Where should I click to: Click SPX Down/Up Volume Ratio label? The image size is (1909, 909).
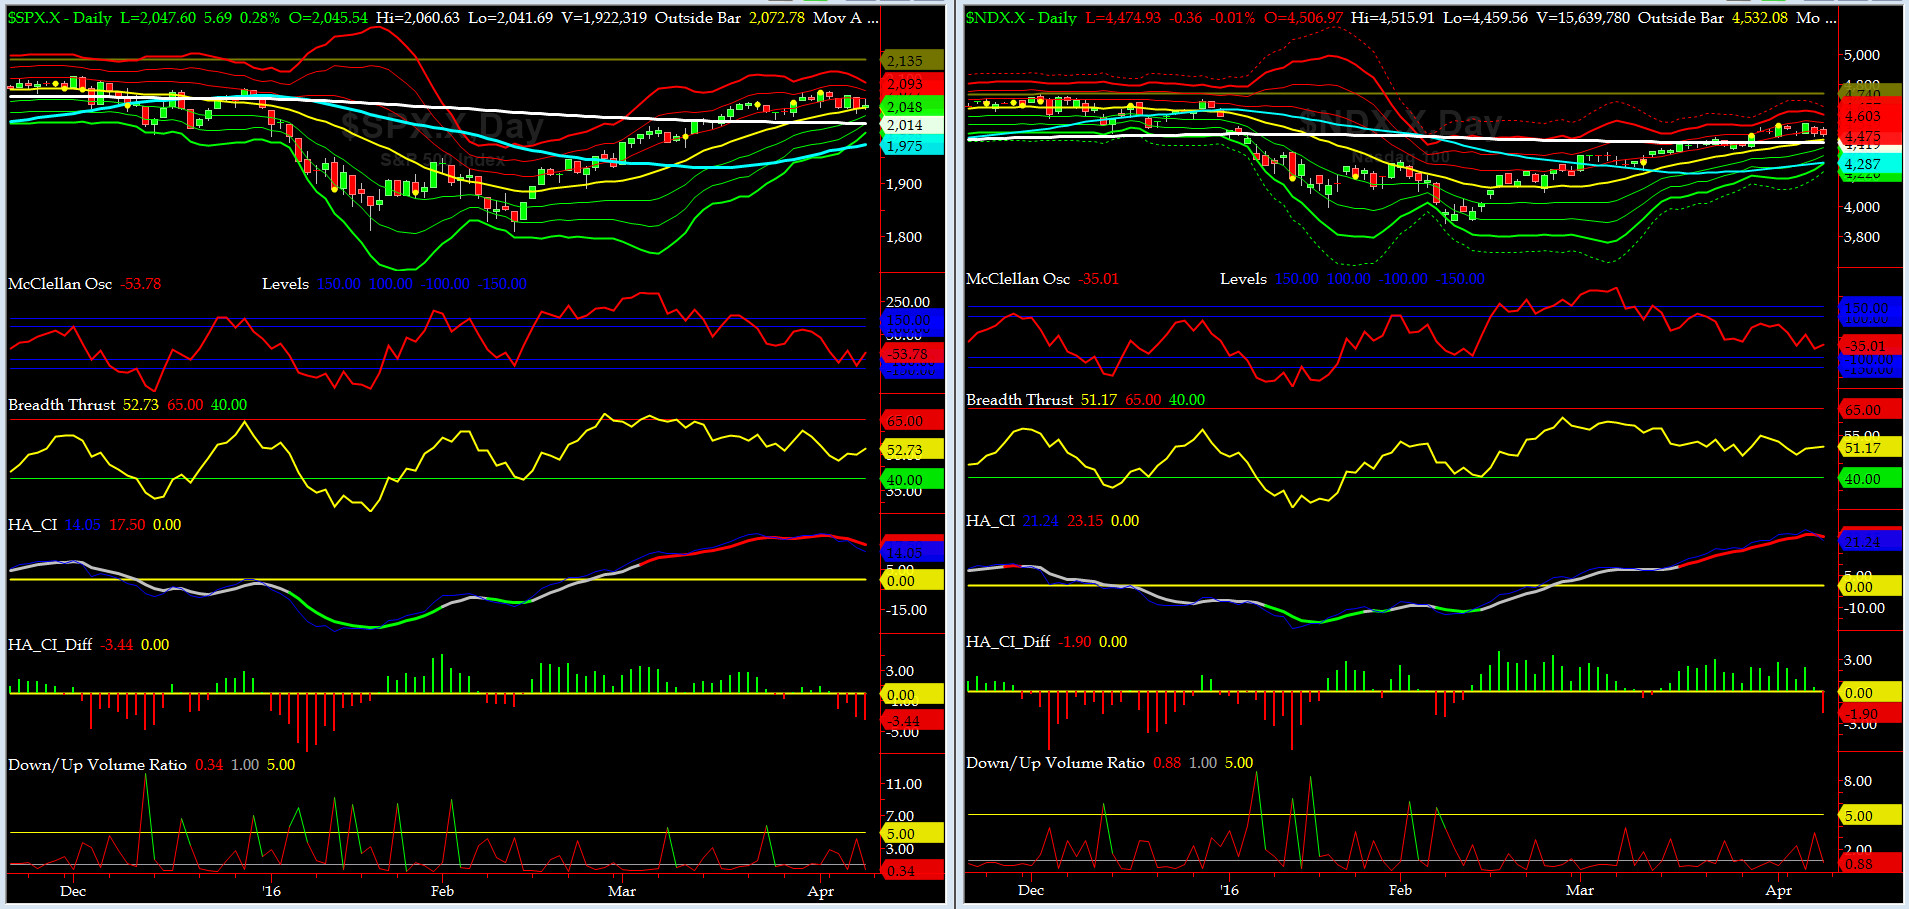97,765
